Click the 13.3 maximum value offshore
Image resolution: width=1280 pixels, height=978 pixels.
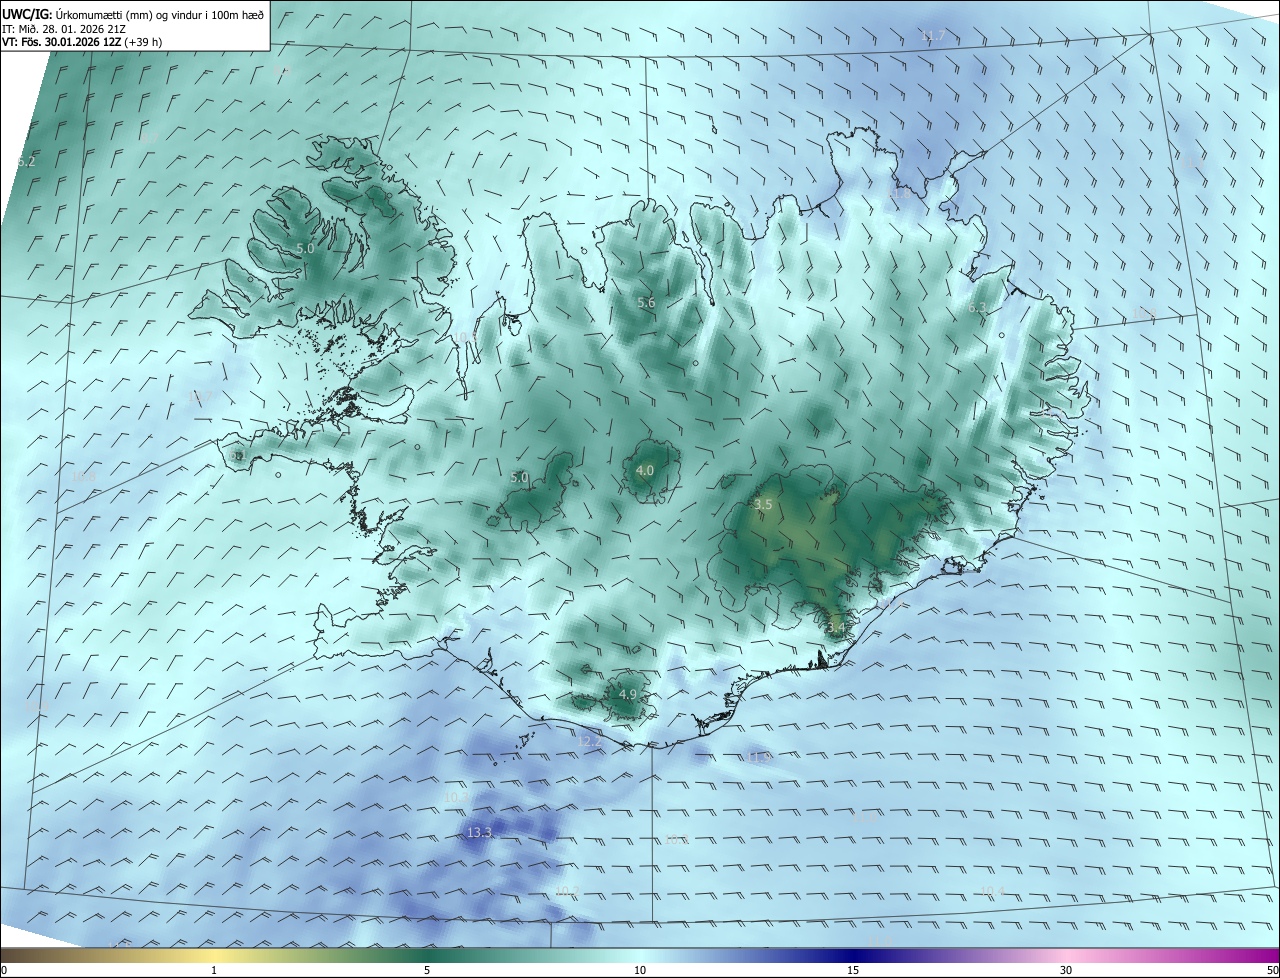pos(480,832)
